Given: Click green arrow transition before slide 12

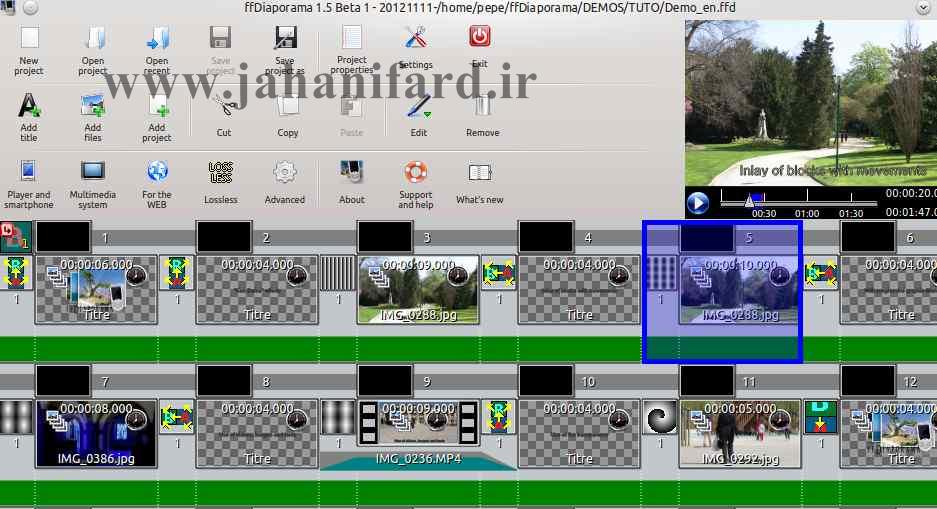Looking at the screenshot, I should (821, 417).
